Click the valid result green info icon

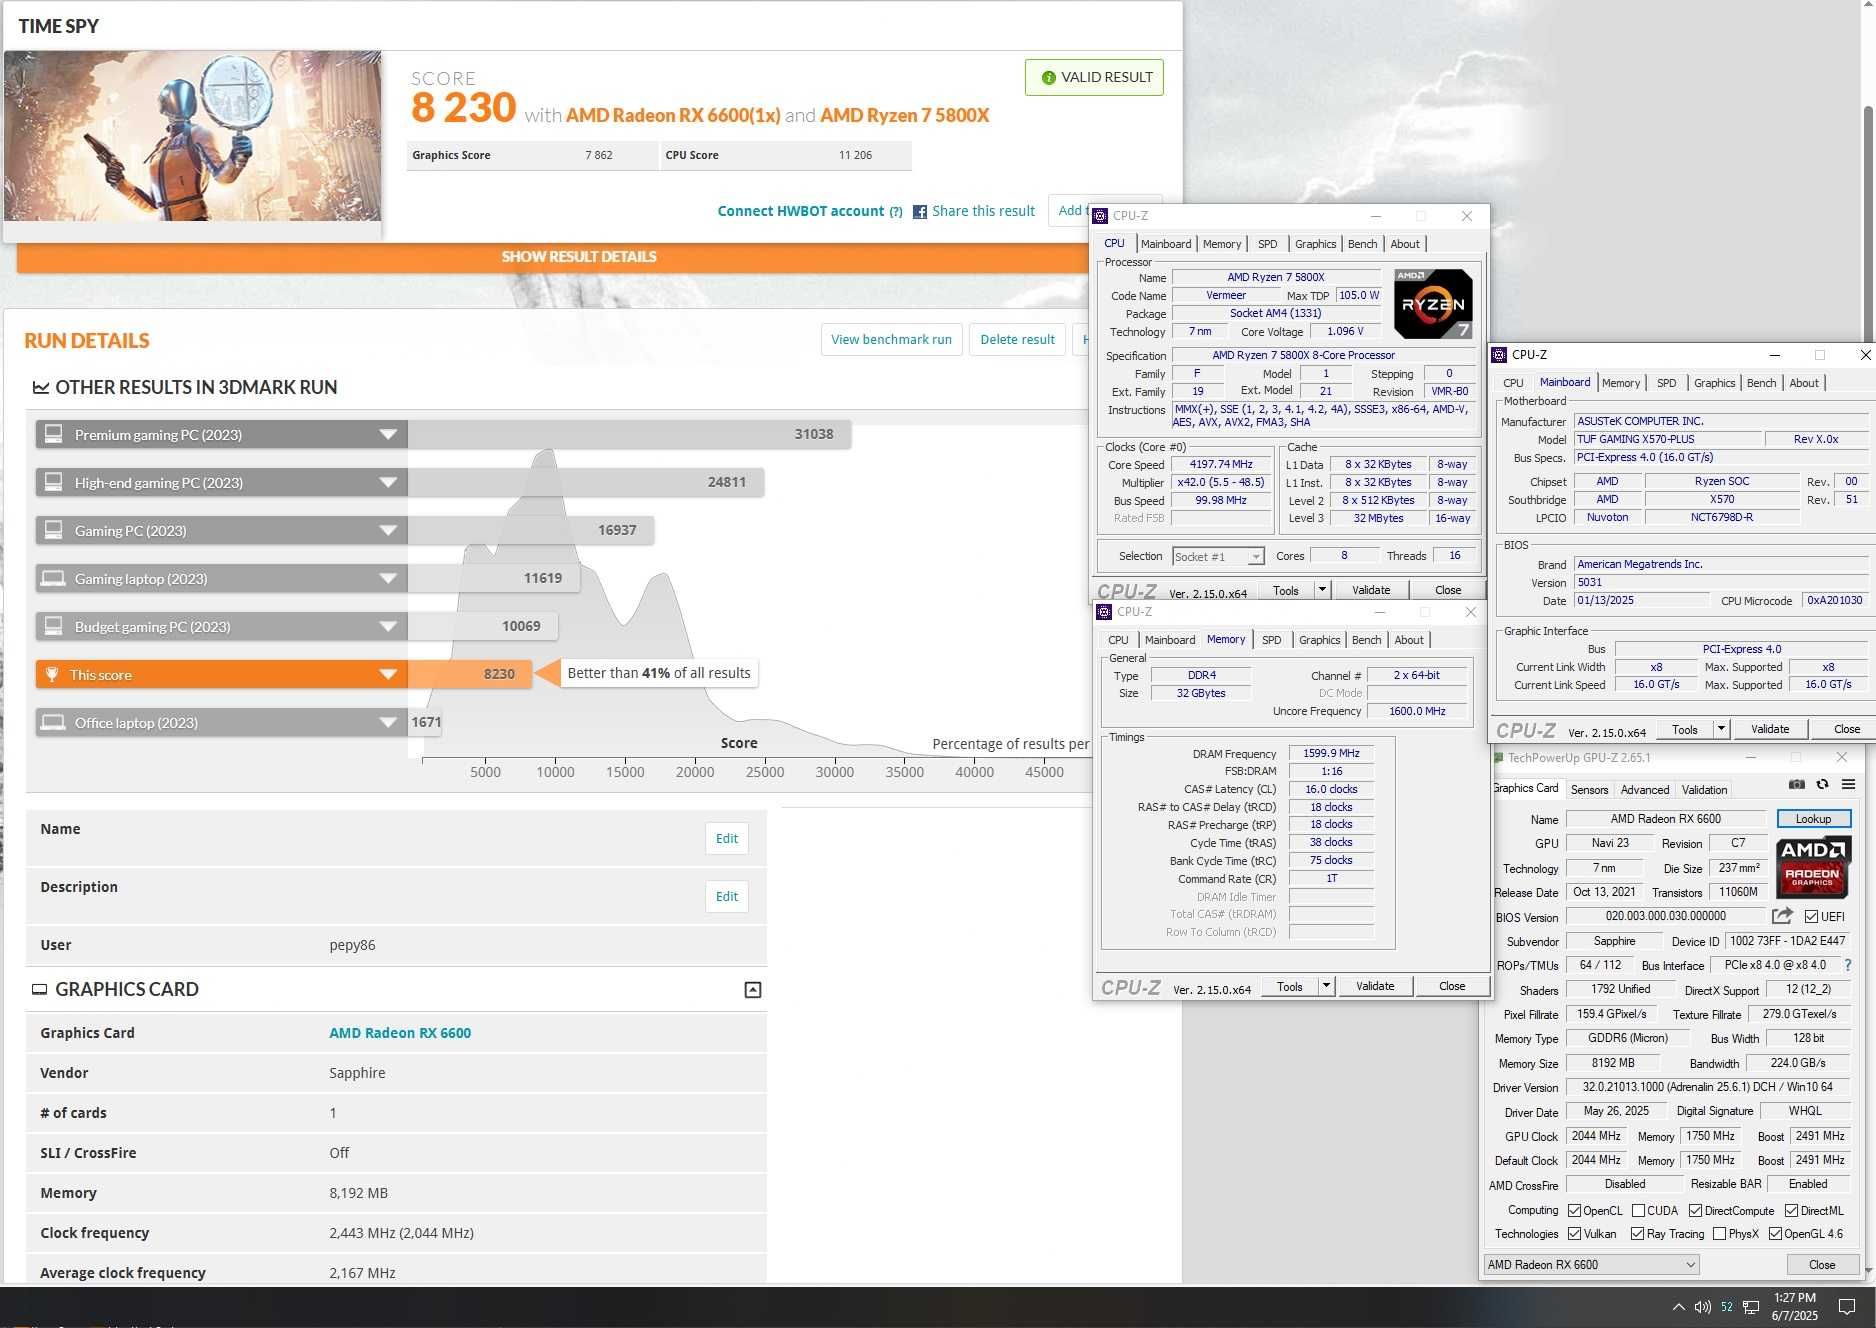click(x=1048, y=78)
